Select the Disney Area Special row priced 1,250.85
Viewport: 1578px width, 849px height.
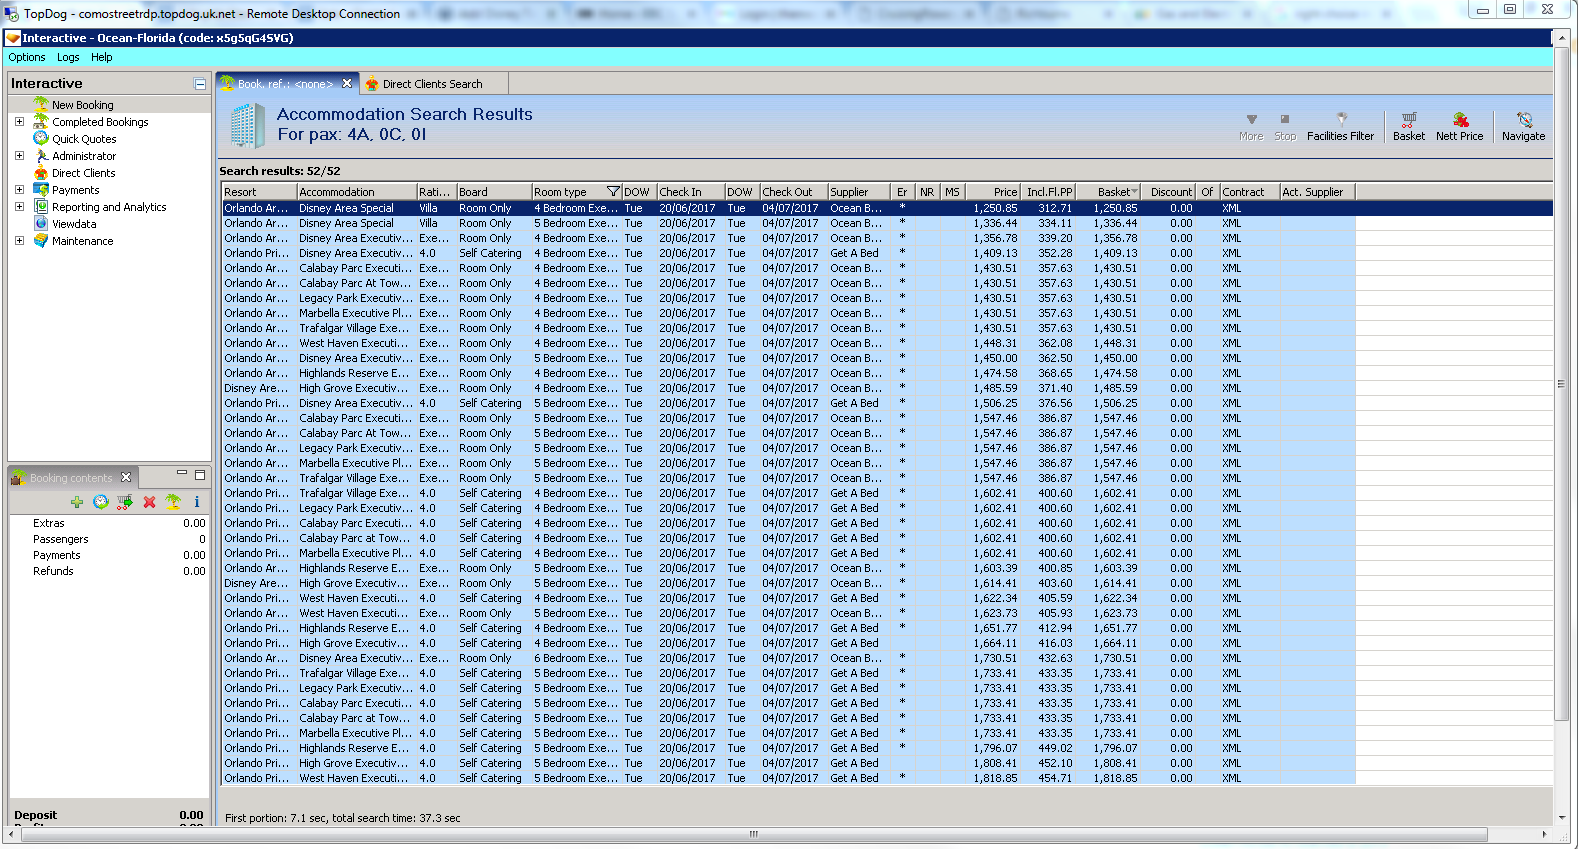(x=788, y=208)
